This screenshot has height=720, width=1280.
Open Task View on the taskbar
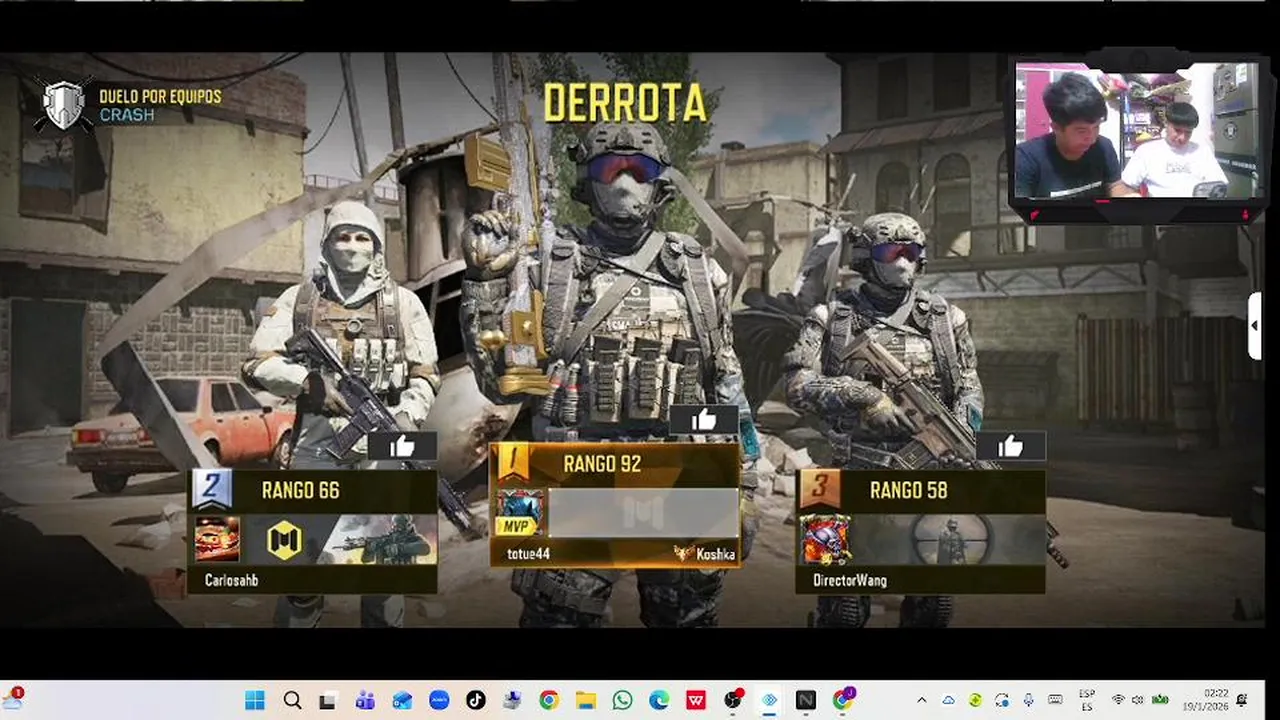[329, 700]
